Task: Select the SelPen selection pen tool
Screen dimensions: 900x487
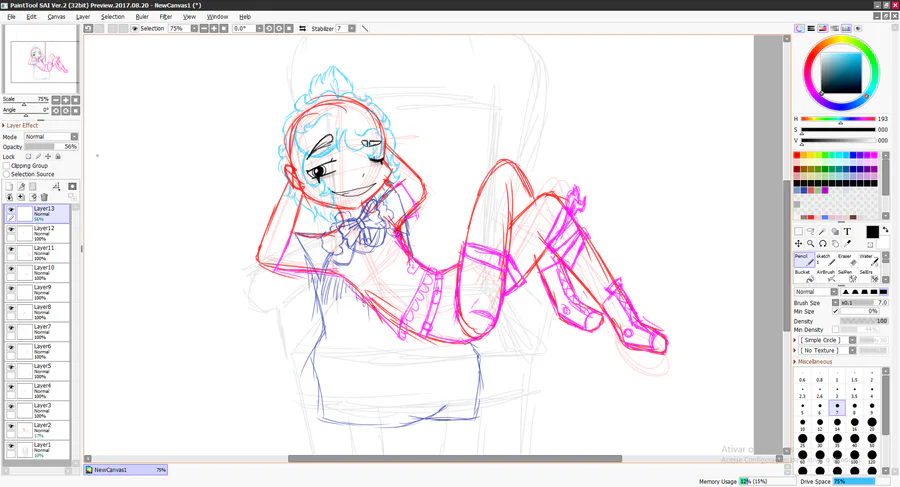Action: point(846,276)
